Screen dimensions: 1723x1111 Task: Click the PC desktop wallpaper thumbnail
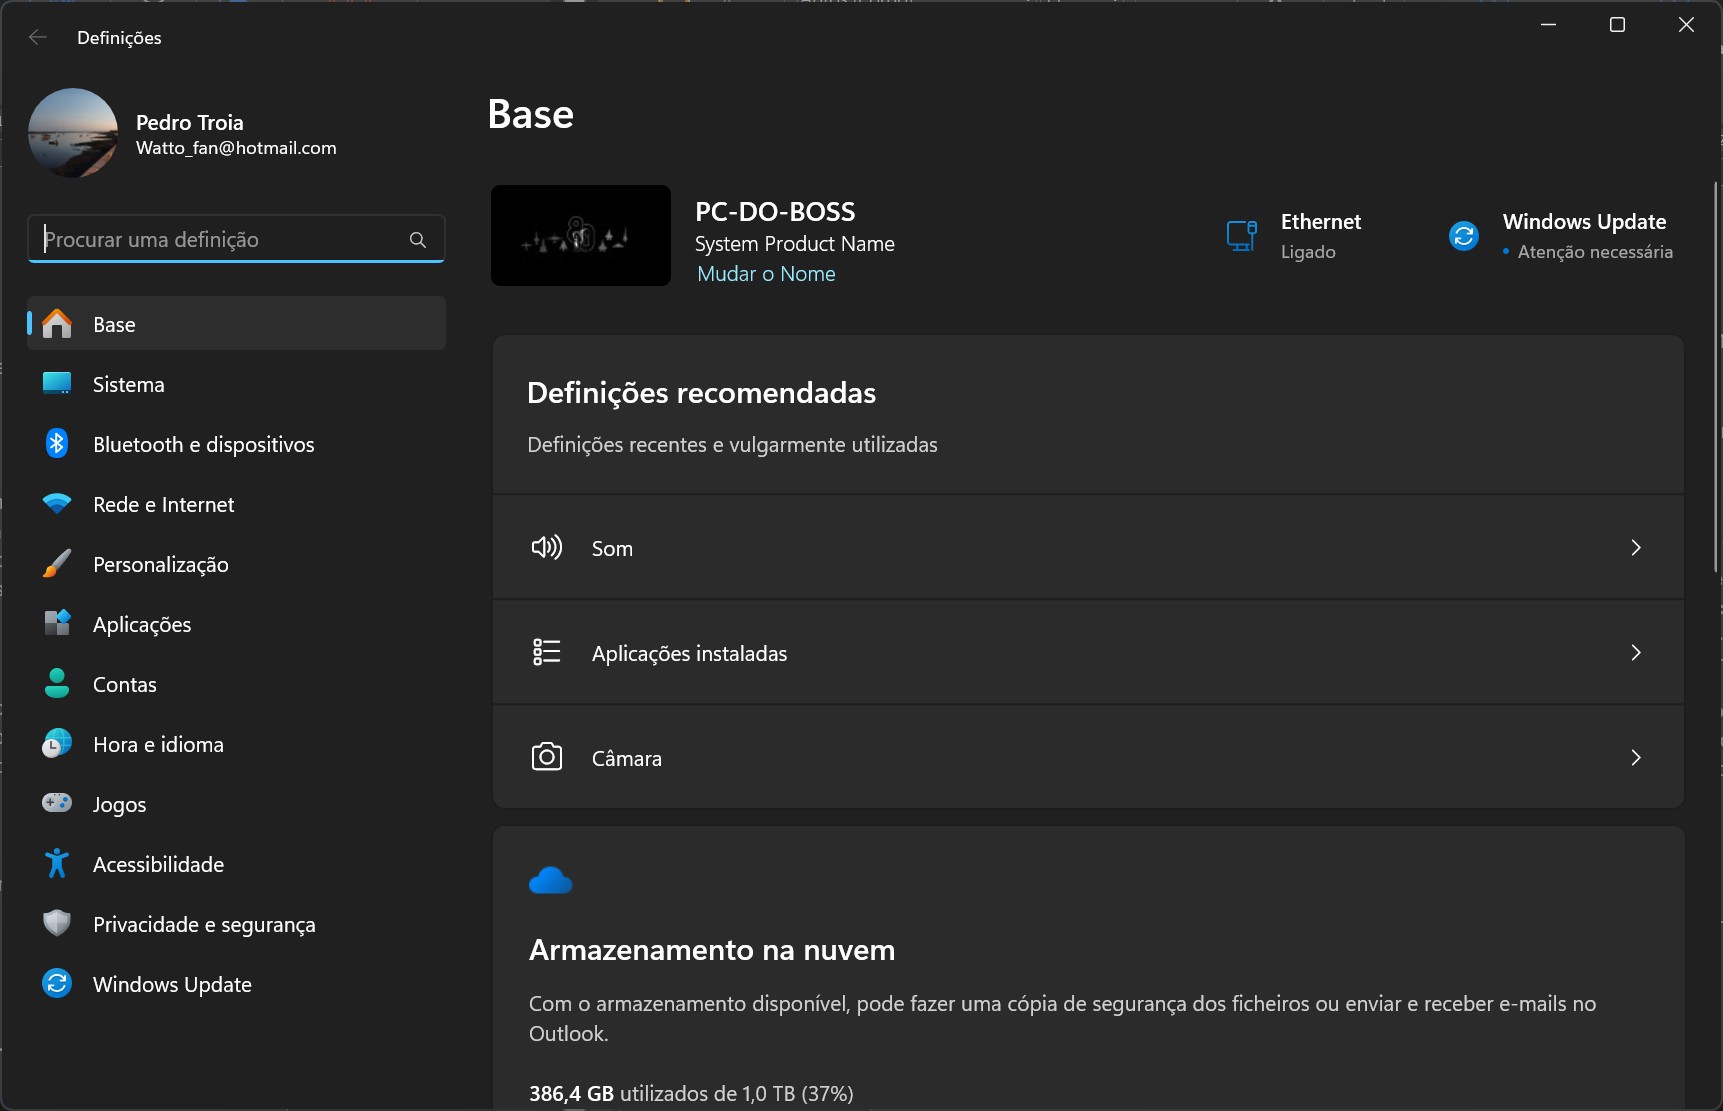point(581,236)
